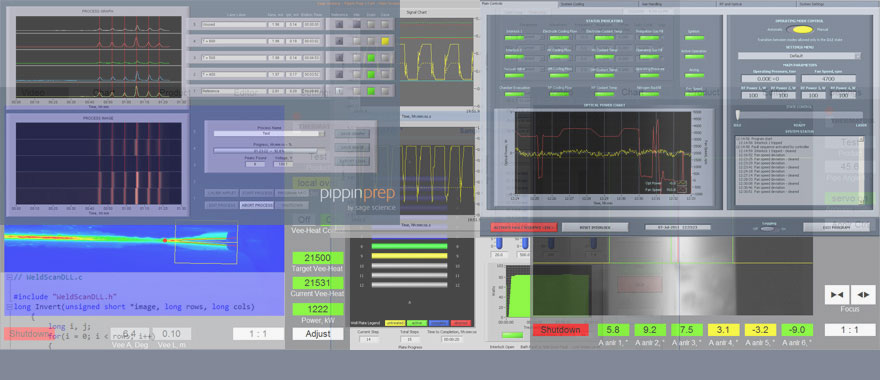The height and width of the screenshot is (380, 880).
Task: Collapse the 'long Invert' function fold marker
Action: click(x=10, y=307)
